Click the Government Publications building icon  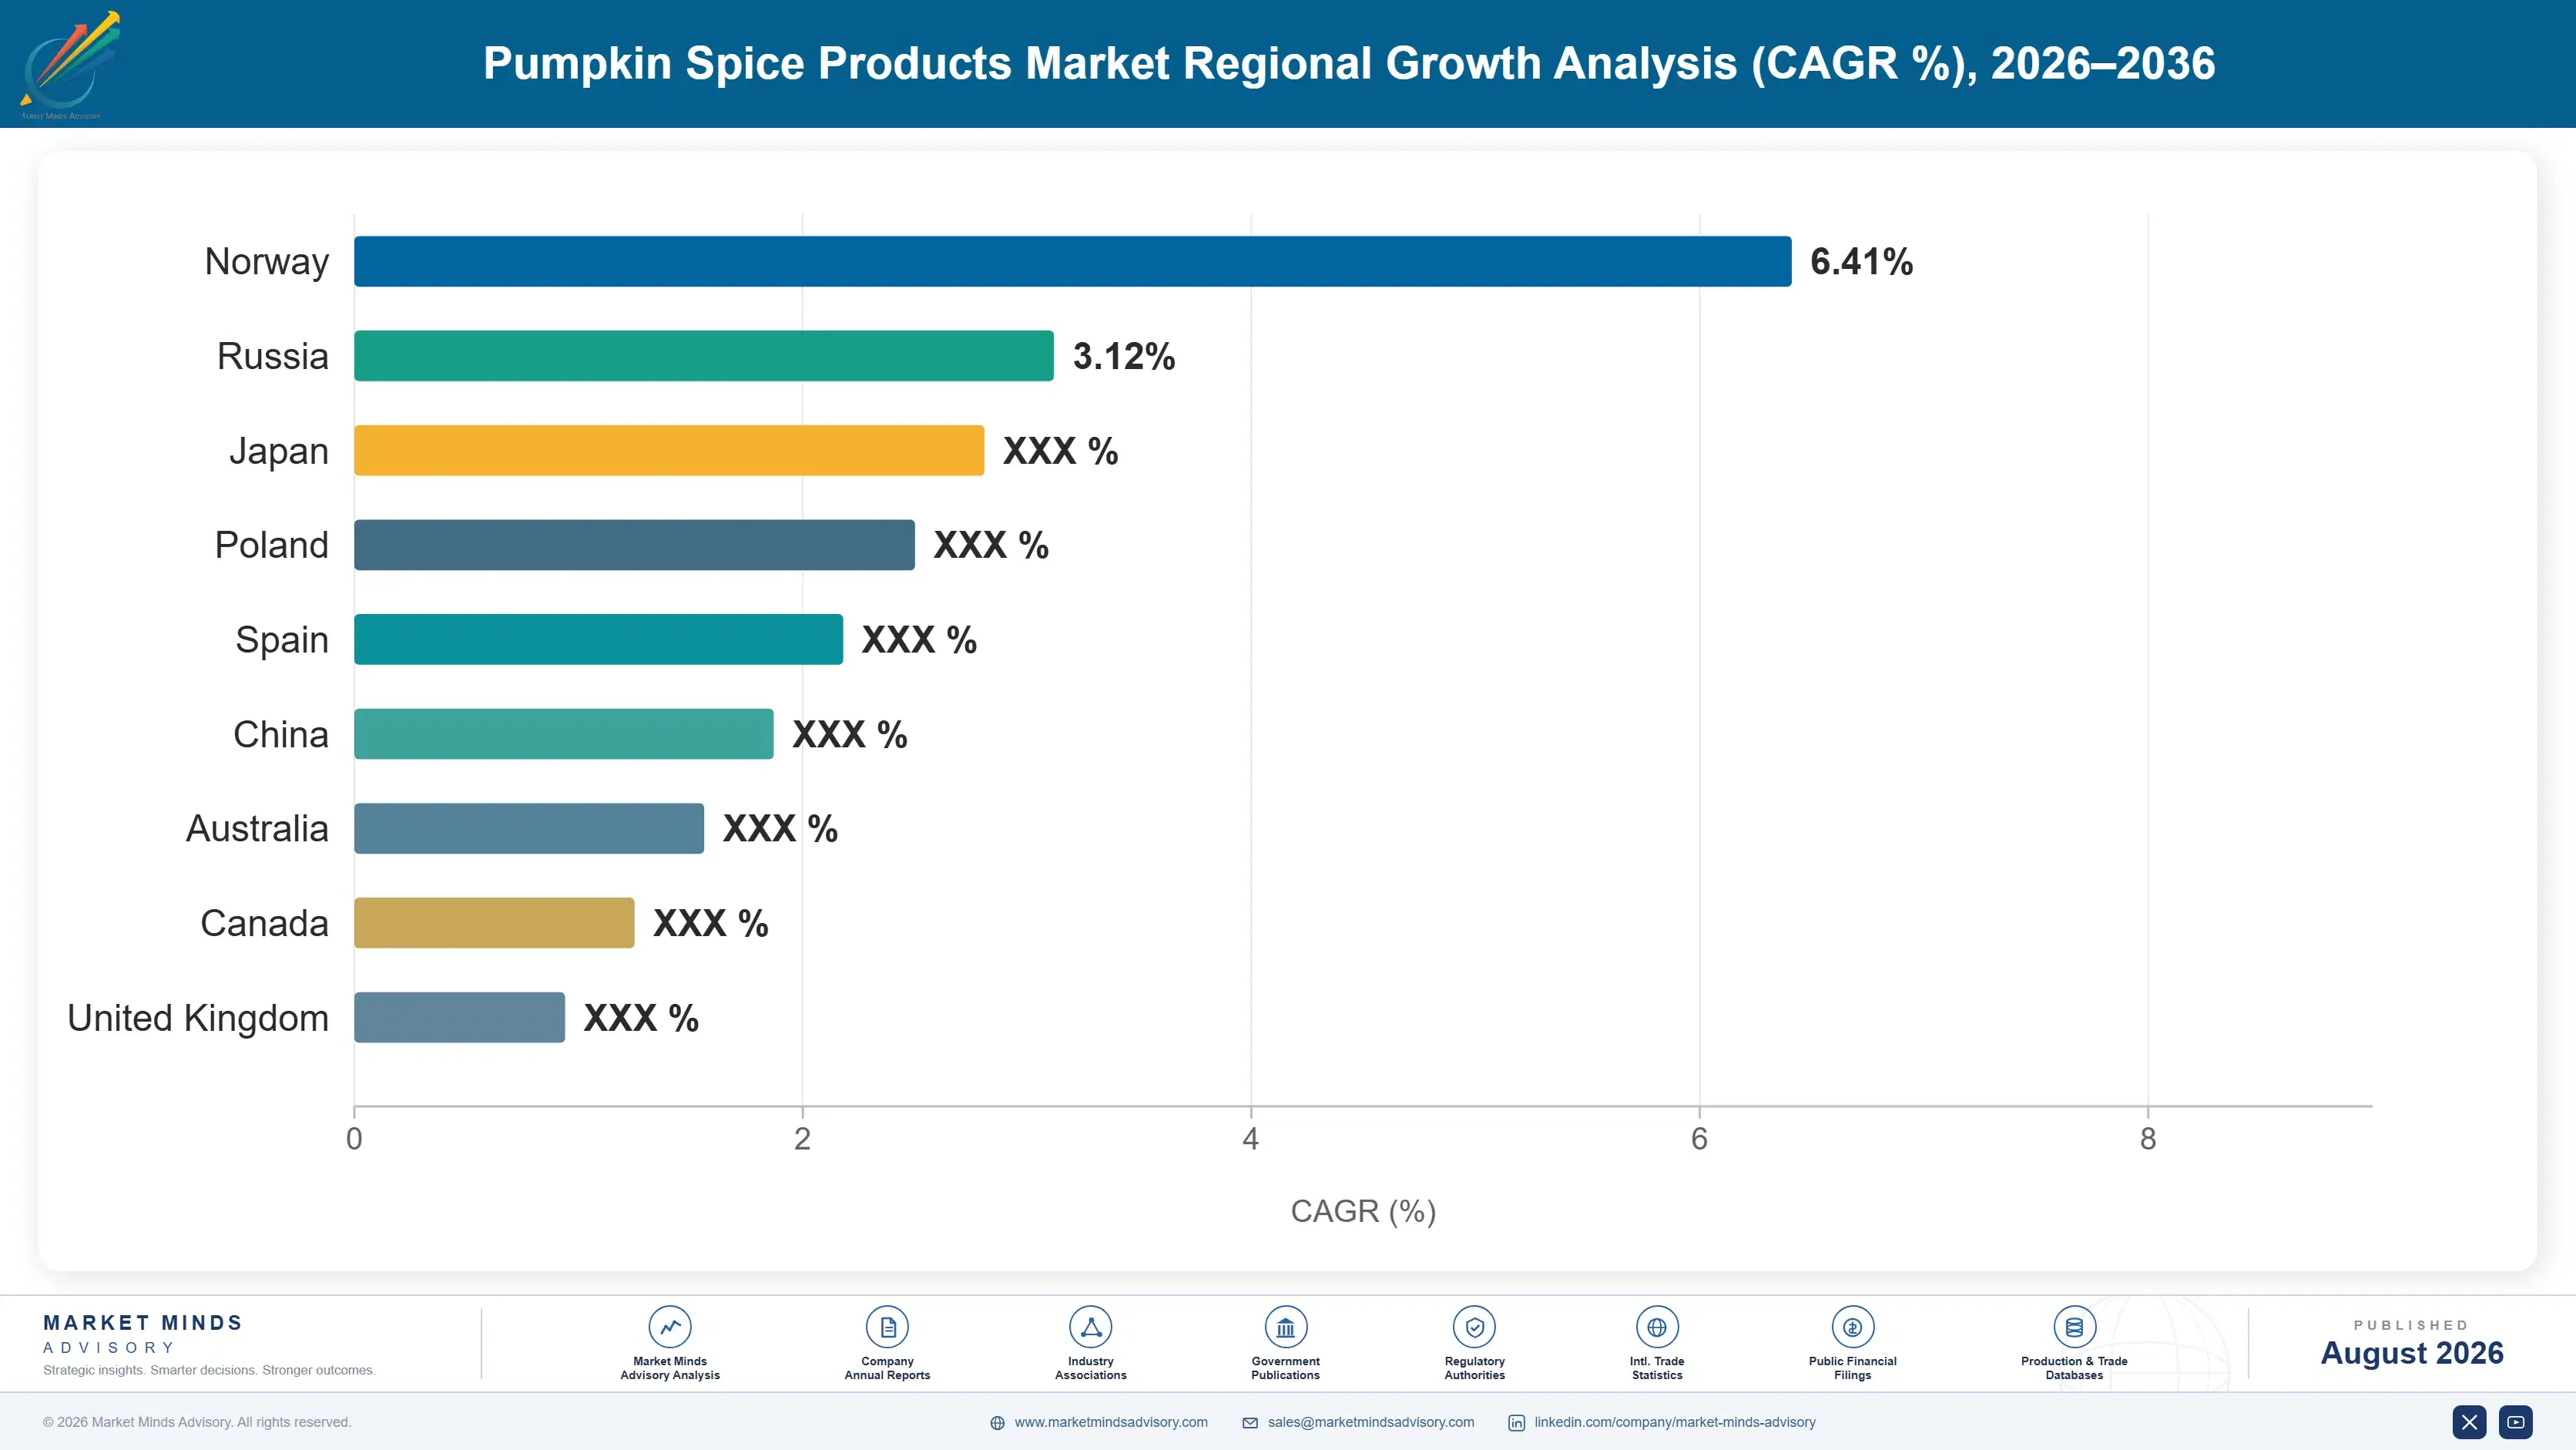click(1285, 1327)
